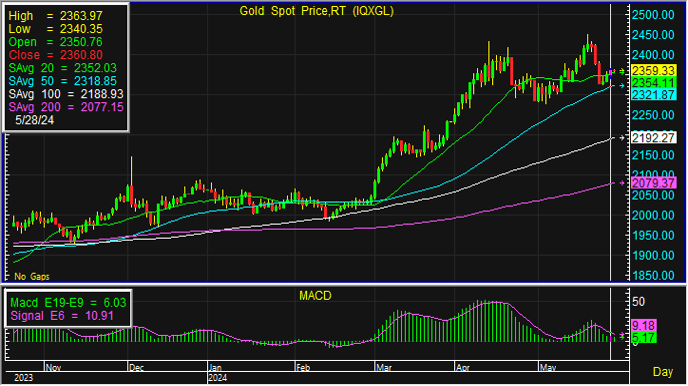
Task: Click the 1950.00 price axis label
Action: click(x=653, y=236)
